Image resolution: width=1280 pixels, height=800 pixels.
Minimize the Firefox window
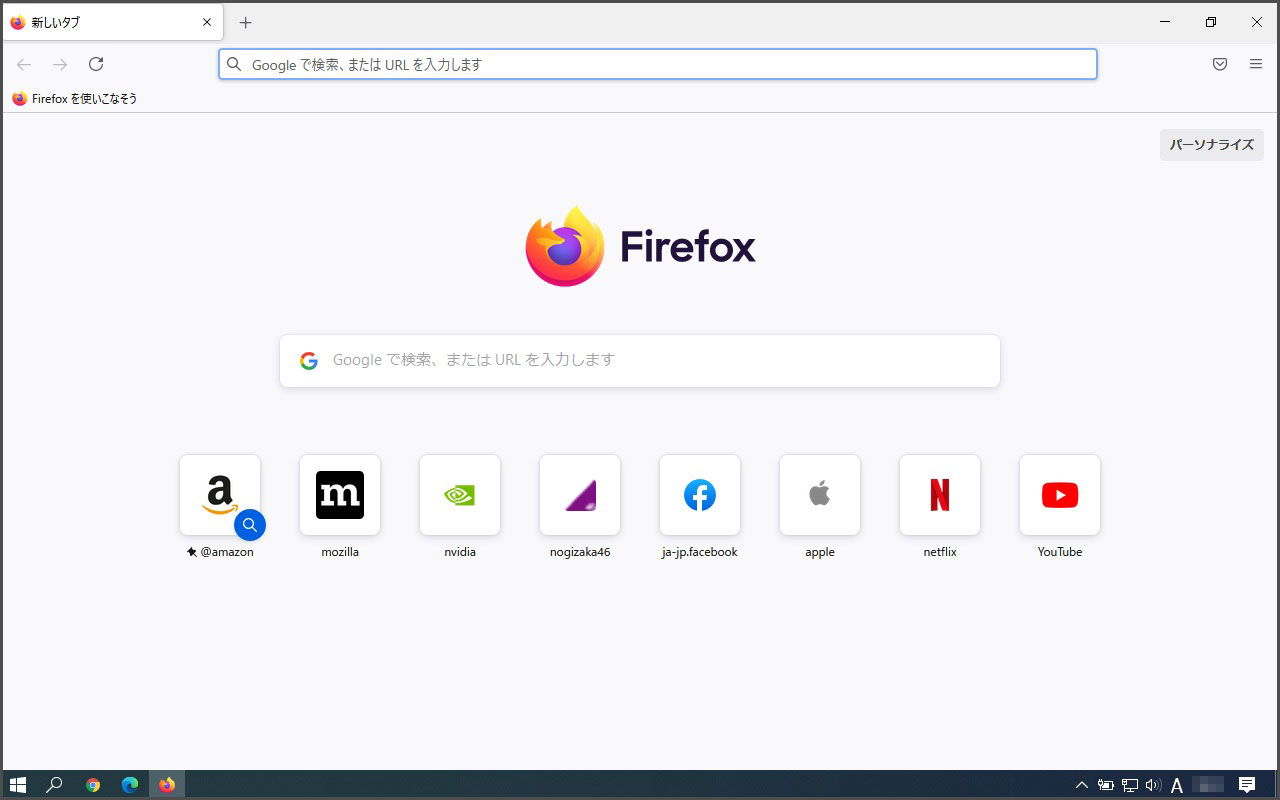tap(1165, 22)
